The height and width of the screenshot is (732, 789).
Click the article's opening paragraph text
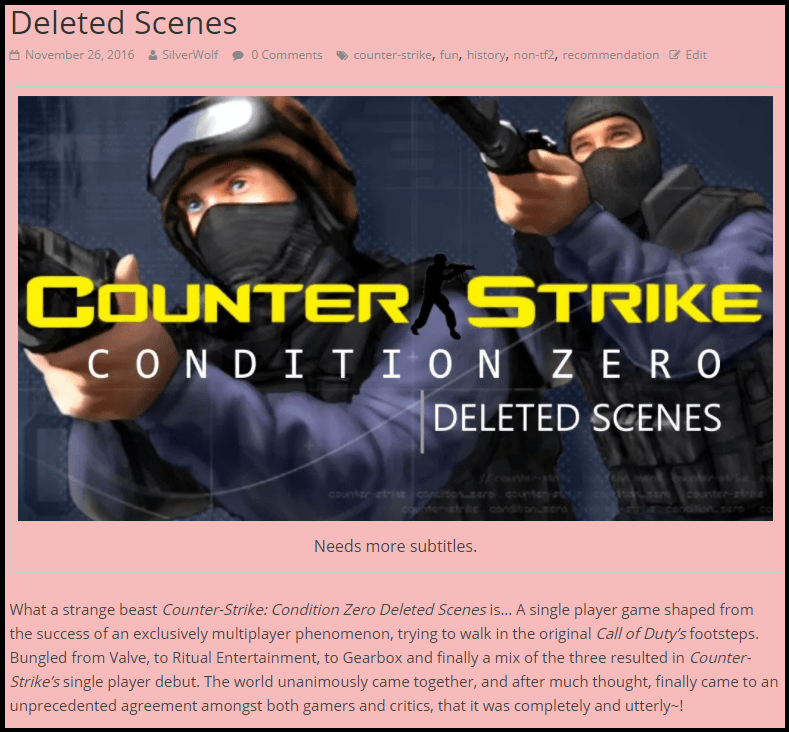(x=394, y=658)
